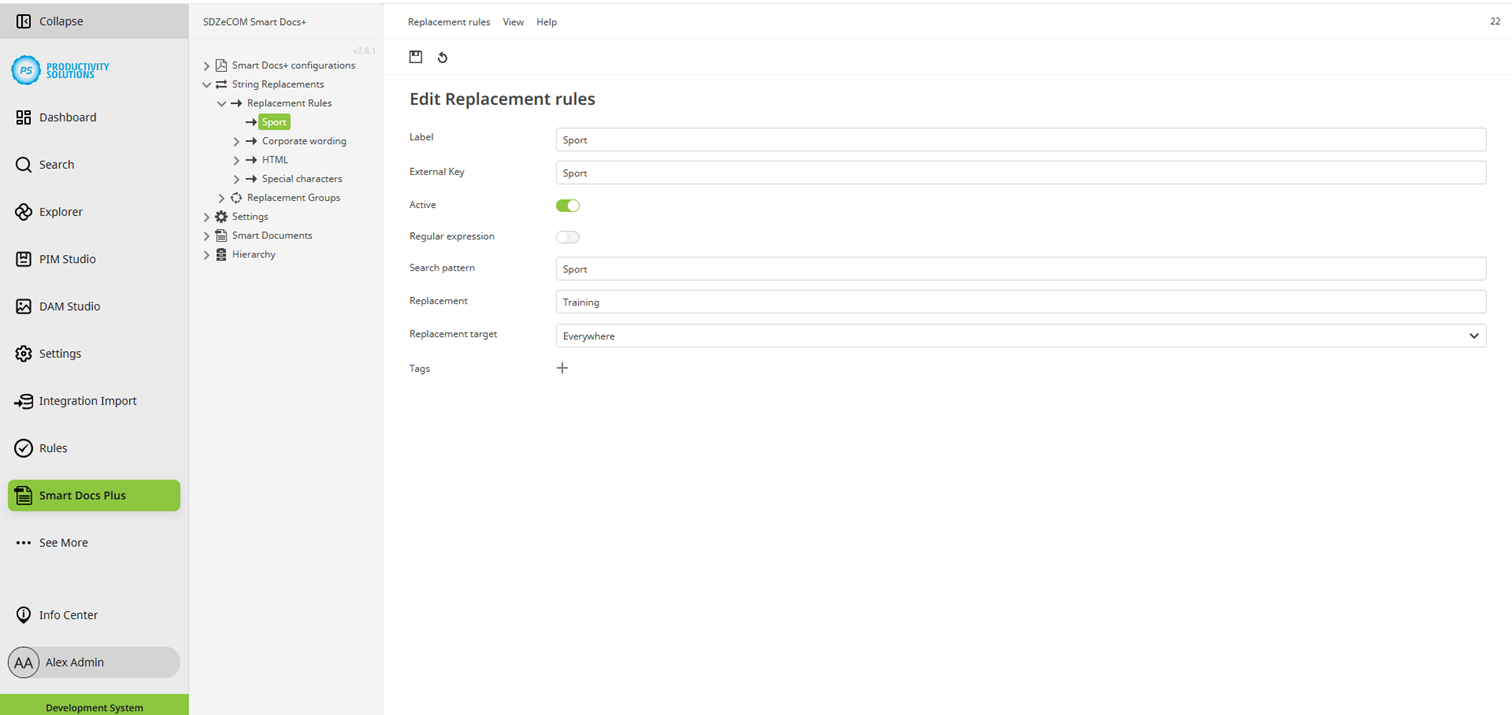Click the Refresh icon next to Save
Screen dimensions: 1512x715
pyautogui.click(x=442, y=57)
